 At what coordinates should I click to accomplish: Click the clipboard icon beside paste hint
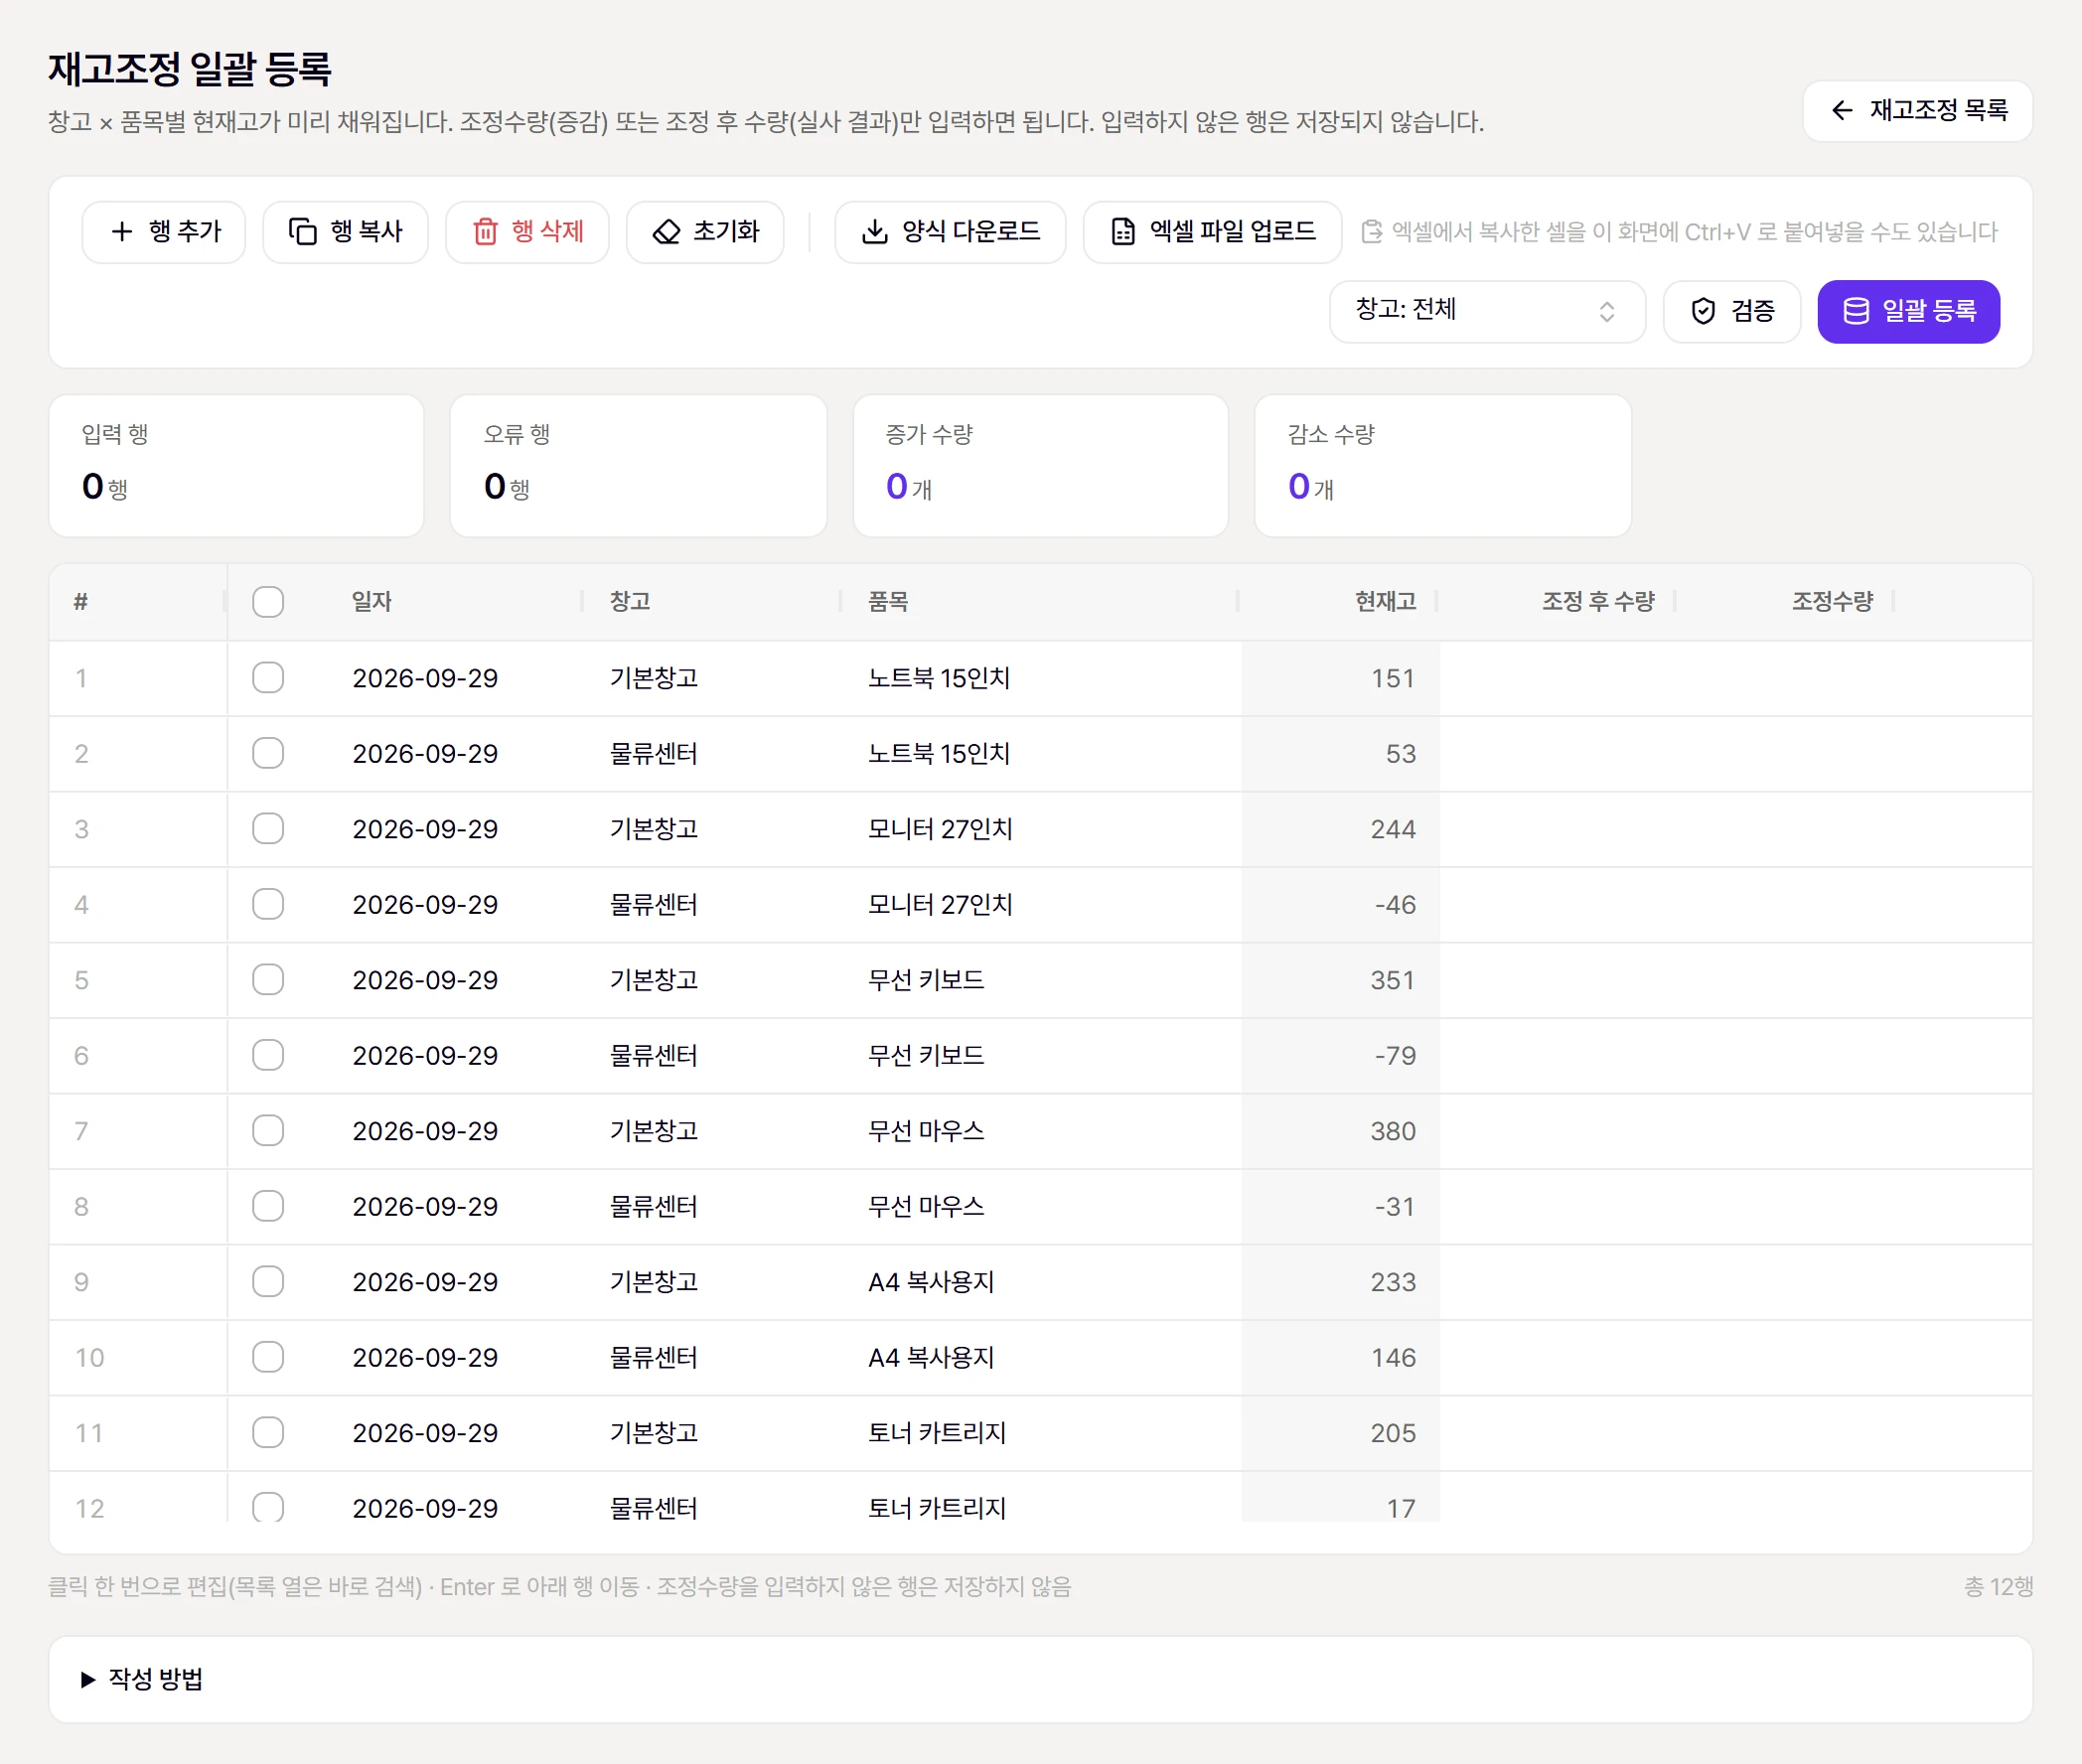[x=1372, y=232]
